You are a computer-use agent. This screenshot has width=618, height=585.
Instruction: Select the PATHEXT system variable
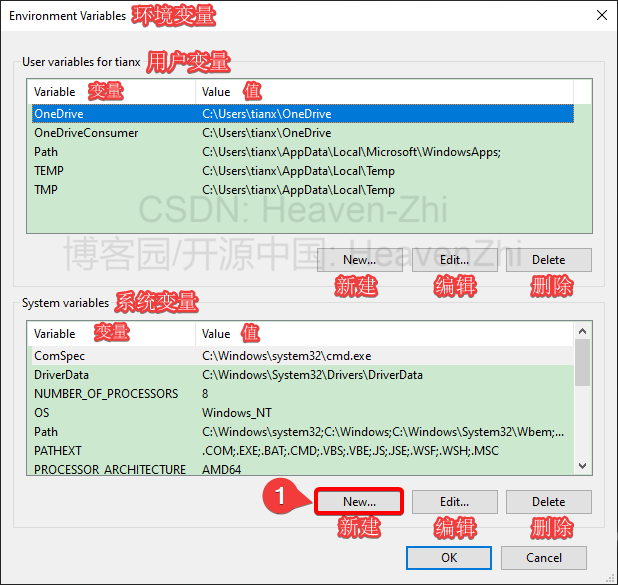303,451
